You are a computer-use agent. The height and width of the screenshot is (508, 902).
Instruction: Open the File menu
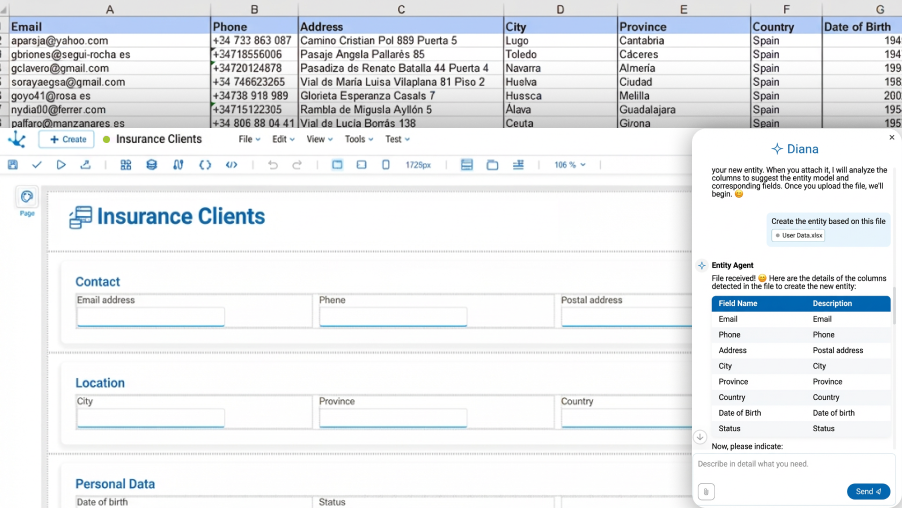[x=249, y=139]
